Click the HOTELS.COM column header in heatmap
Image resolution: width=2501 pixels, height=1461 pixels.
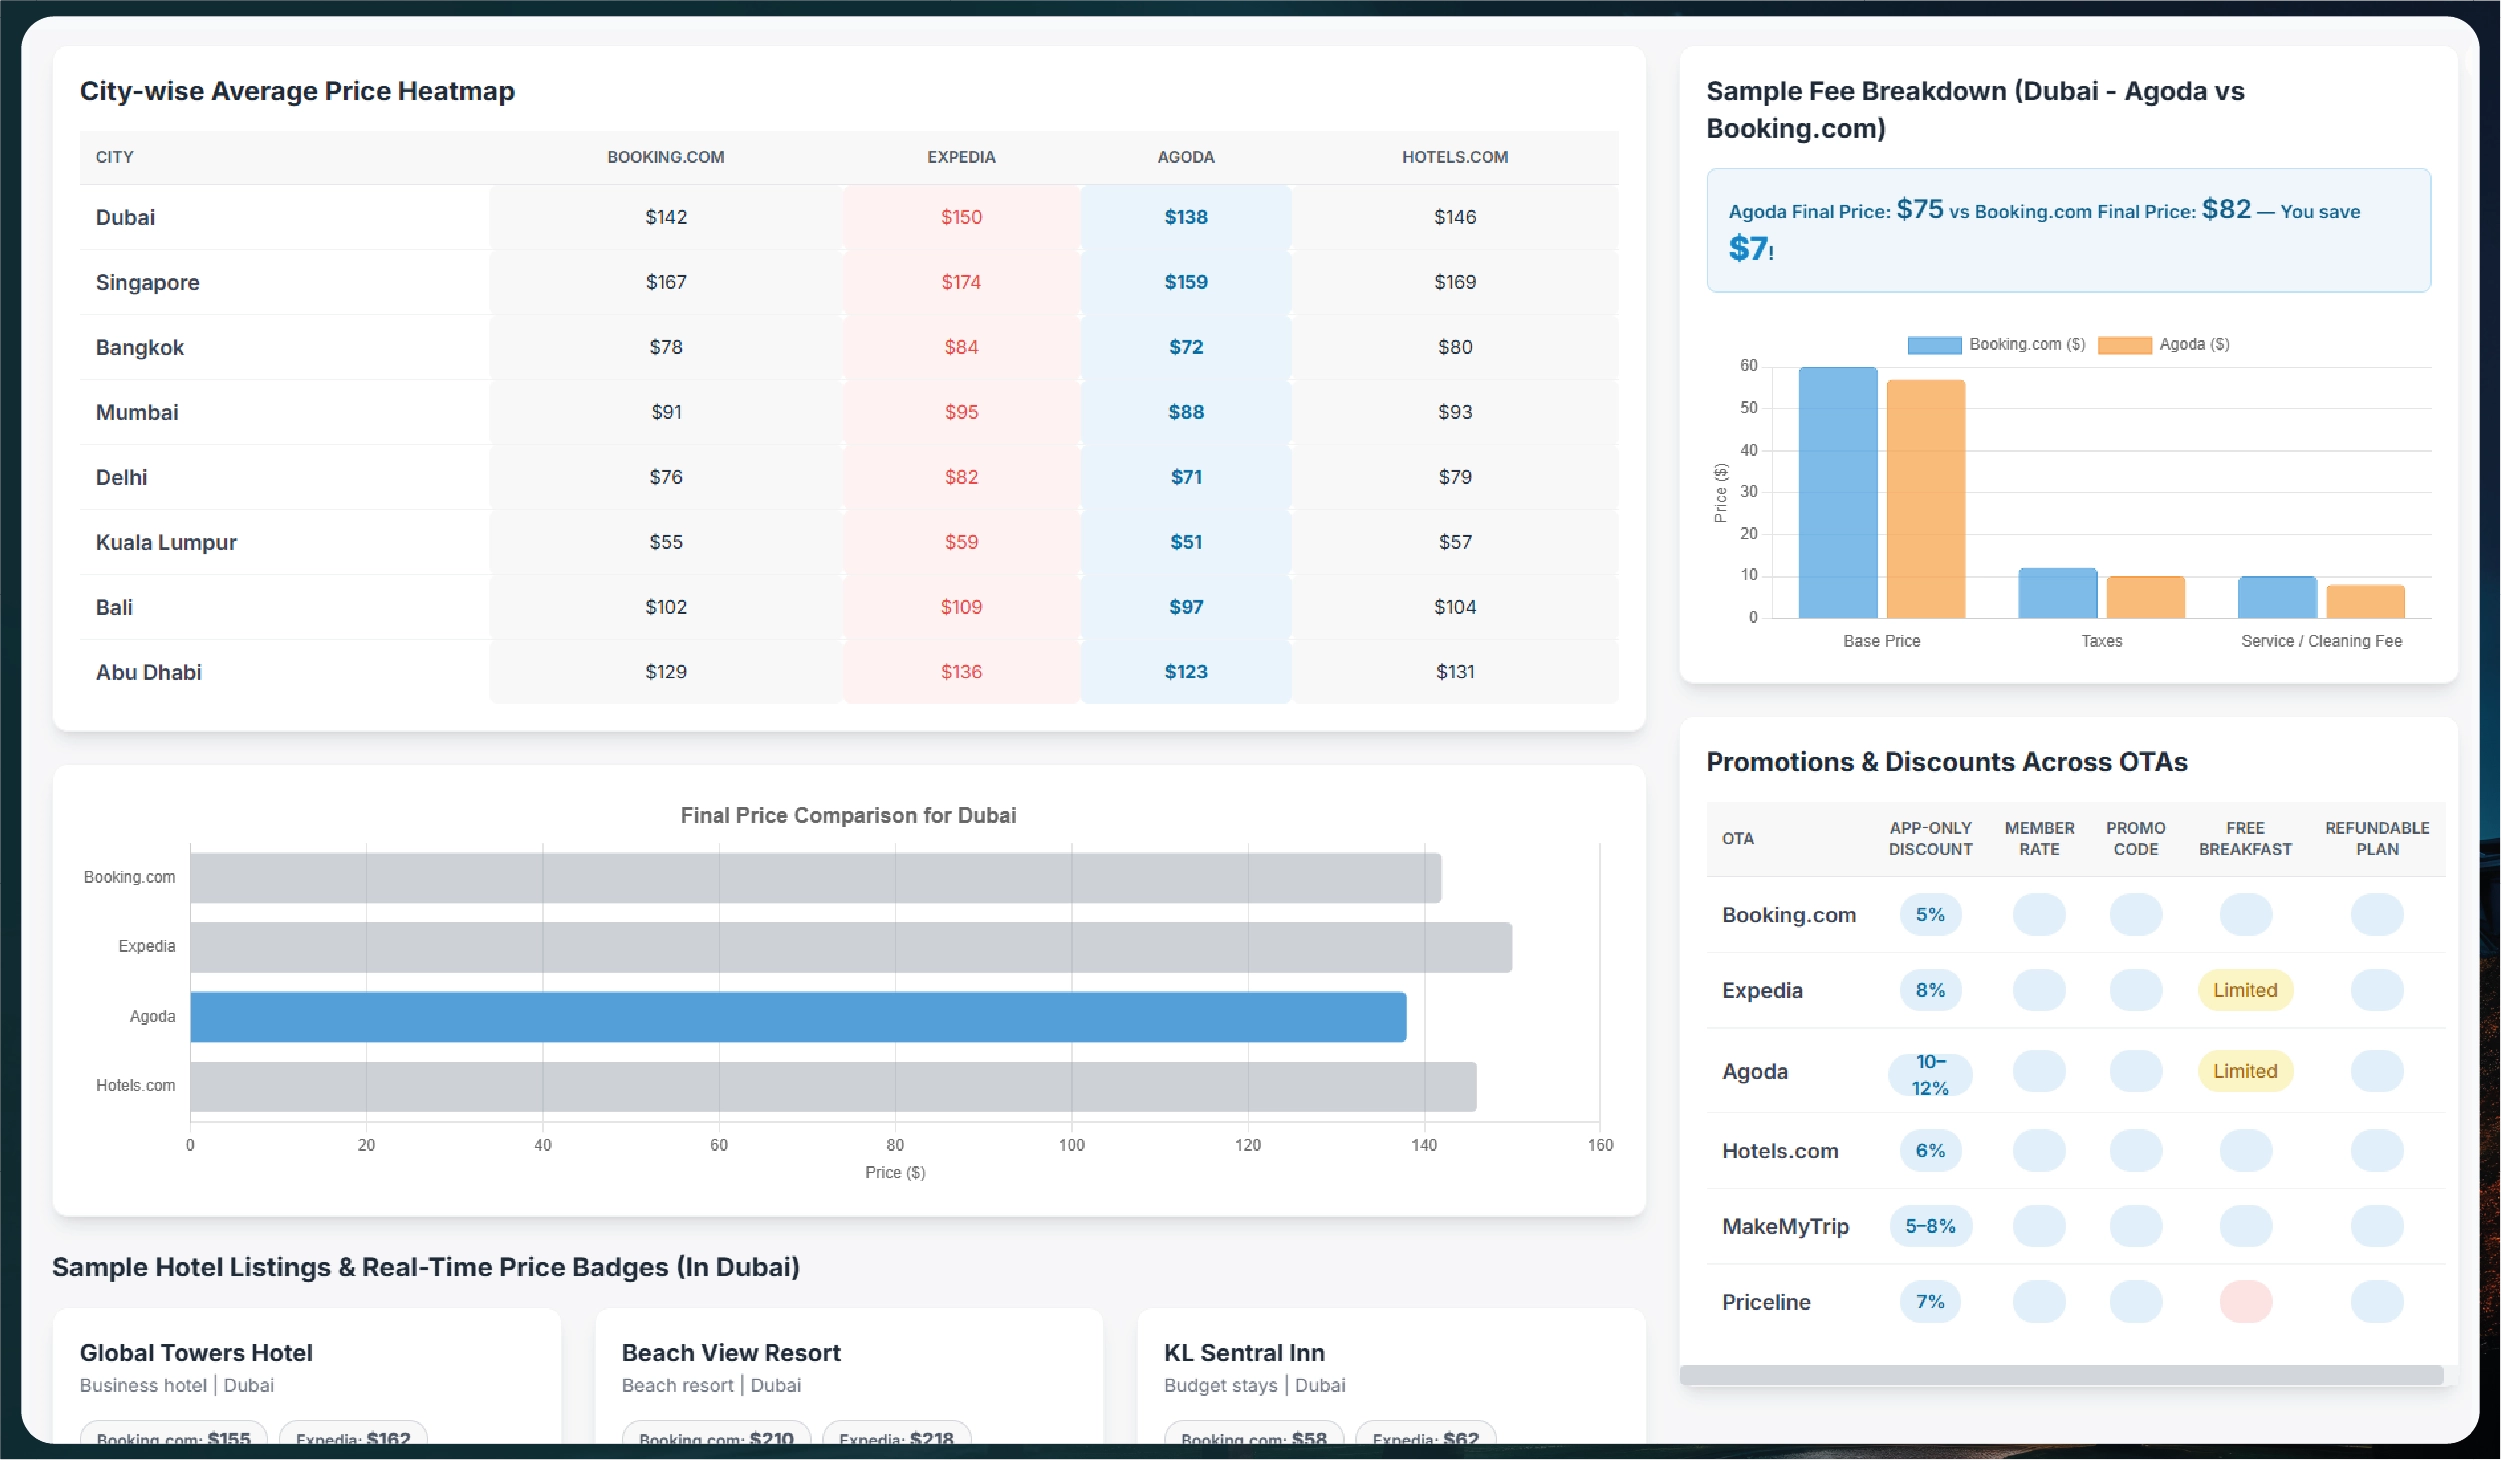point(1454,157)
